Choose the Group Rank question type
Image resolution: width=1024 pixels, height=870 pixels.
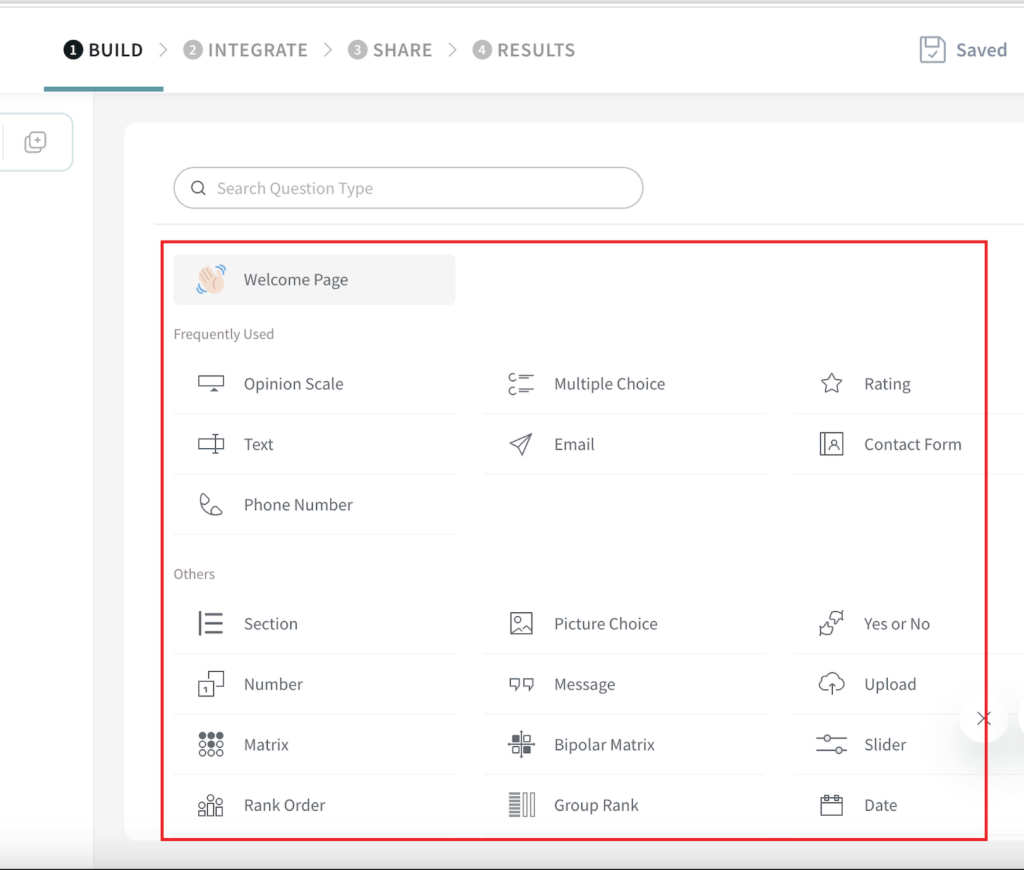pos(594,805)
